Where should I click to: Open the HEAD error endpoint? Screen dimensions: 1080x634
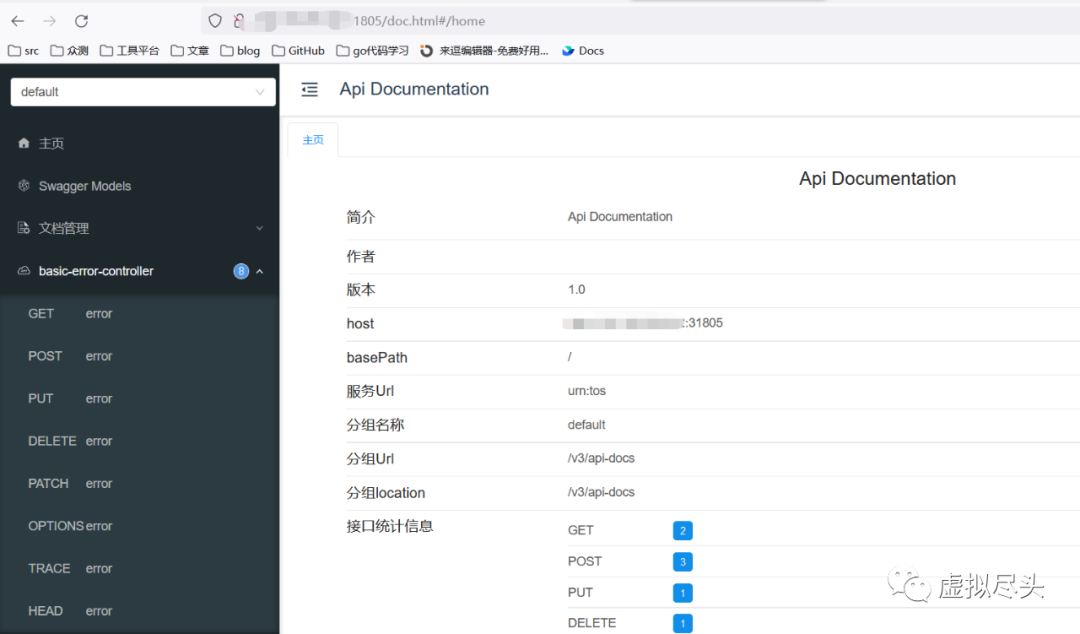click(x=140, y=611)
